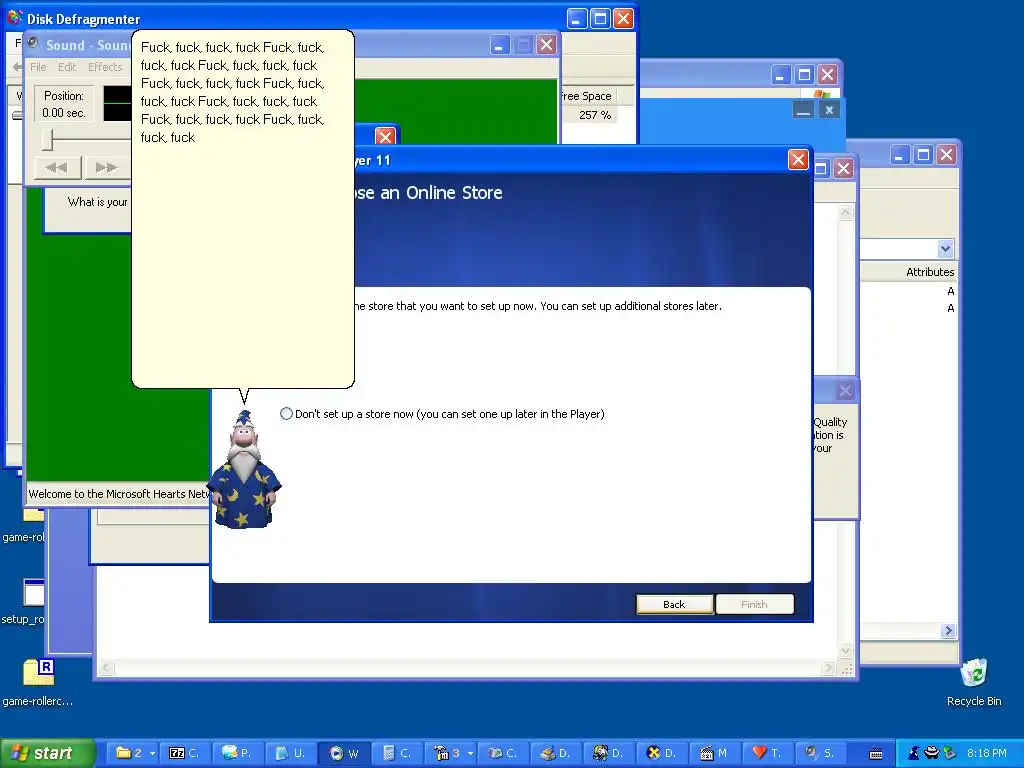Switch to the Calculator taskbar button
This screenshot has height=768, width=1024.
pyautogui.click(x=398, y=753)
